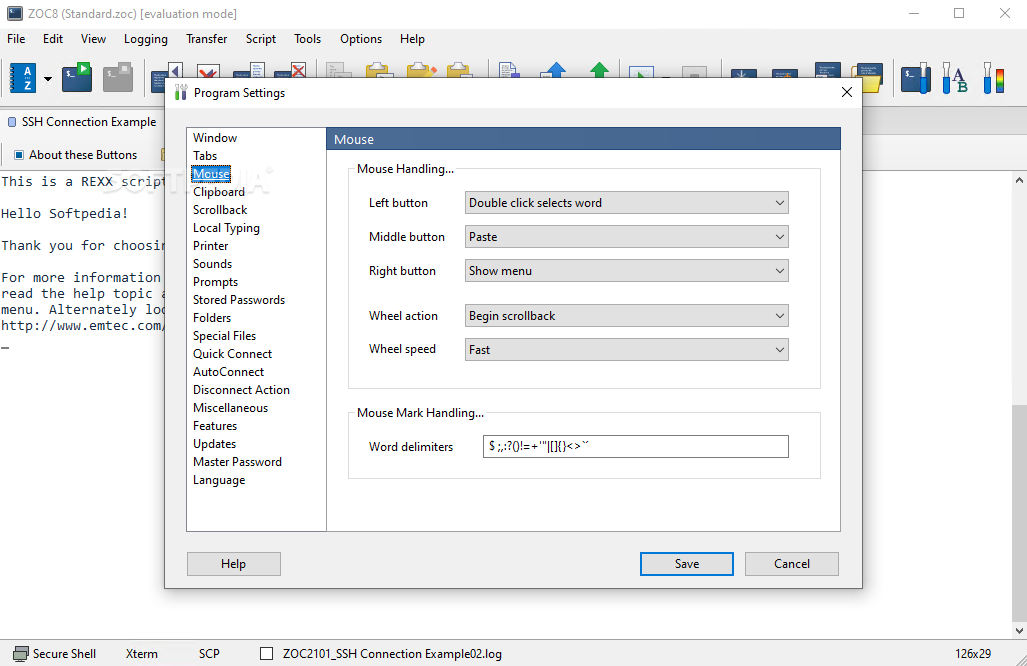1027x666 pixels.
Task: Select Clipboard in the settings list
Action: tap(219, 192)
